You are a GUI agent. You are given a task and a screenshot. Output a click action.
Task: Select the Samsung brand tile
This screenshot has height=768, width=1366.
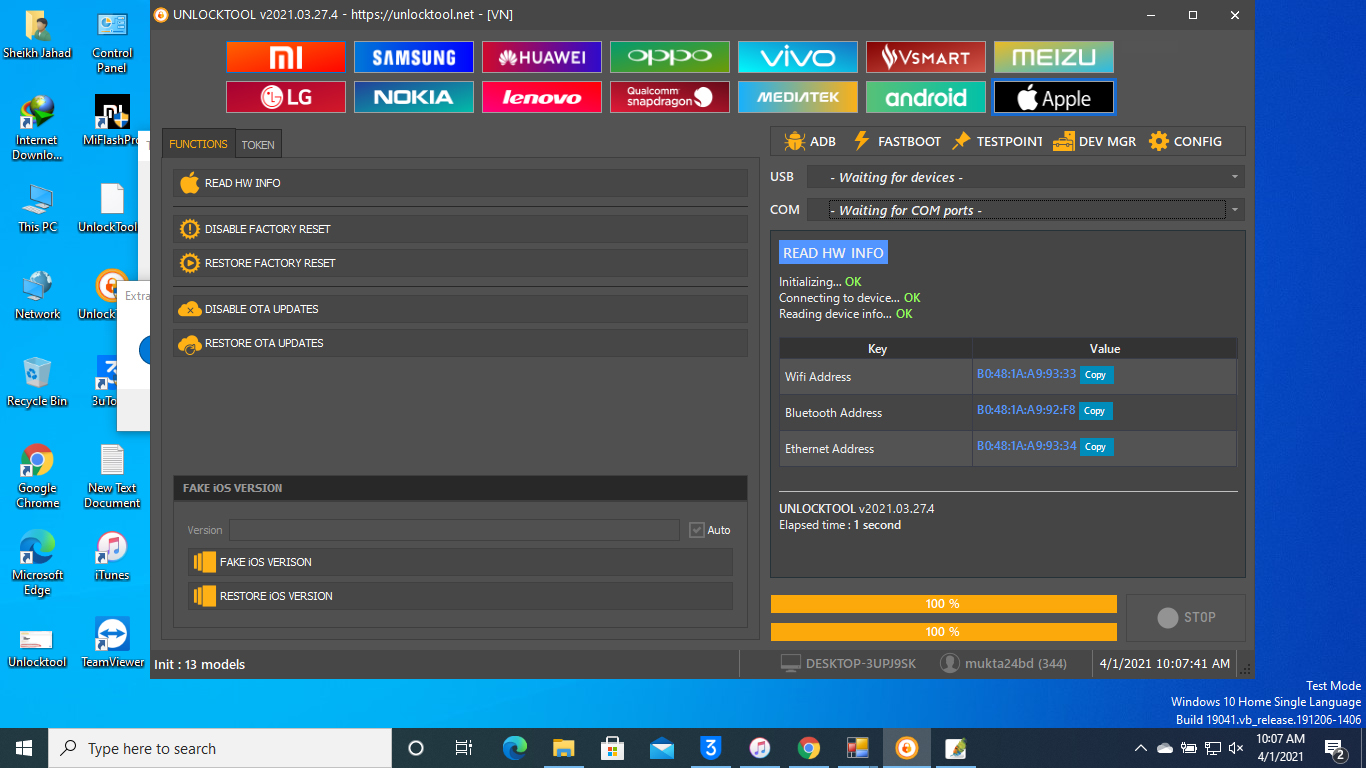tap(414, 57)
